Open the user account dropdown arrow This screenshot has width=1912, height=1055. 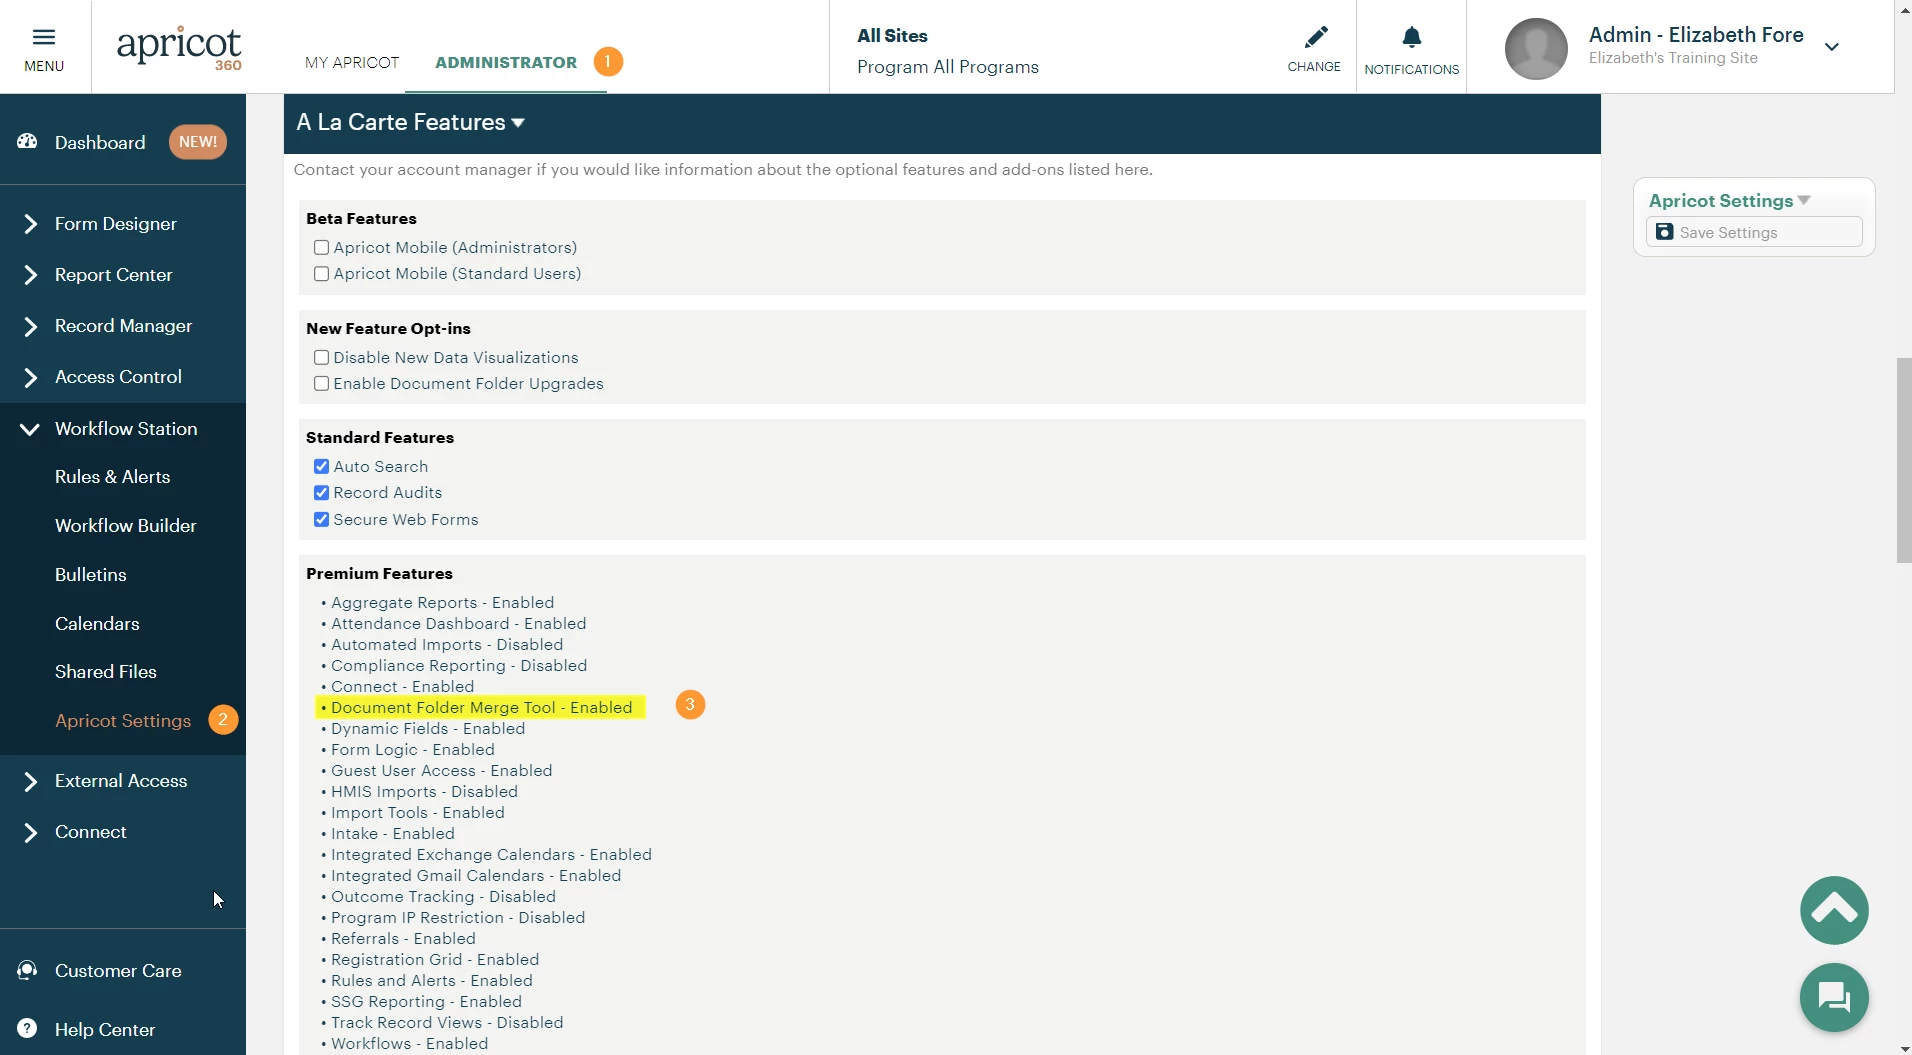pyautogui.click(x=1831, y=47)
